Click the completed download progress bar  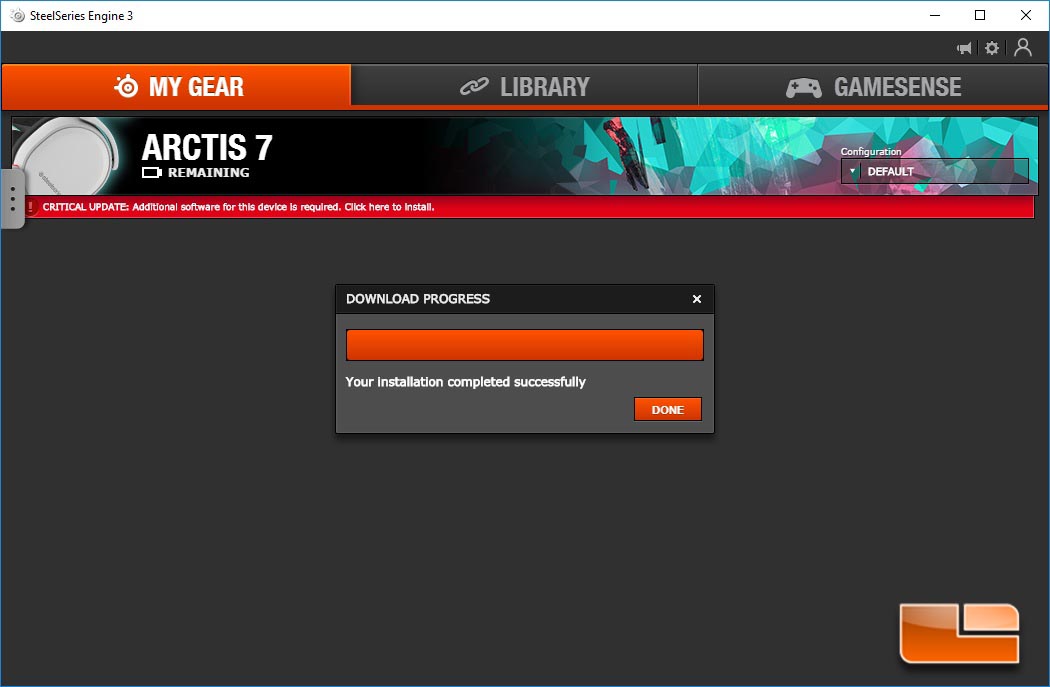tap(524, 345)
